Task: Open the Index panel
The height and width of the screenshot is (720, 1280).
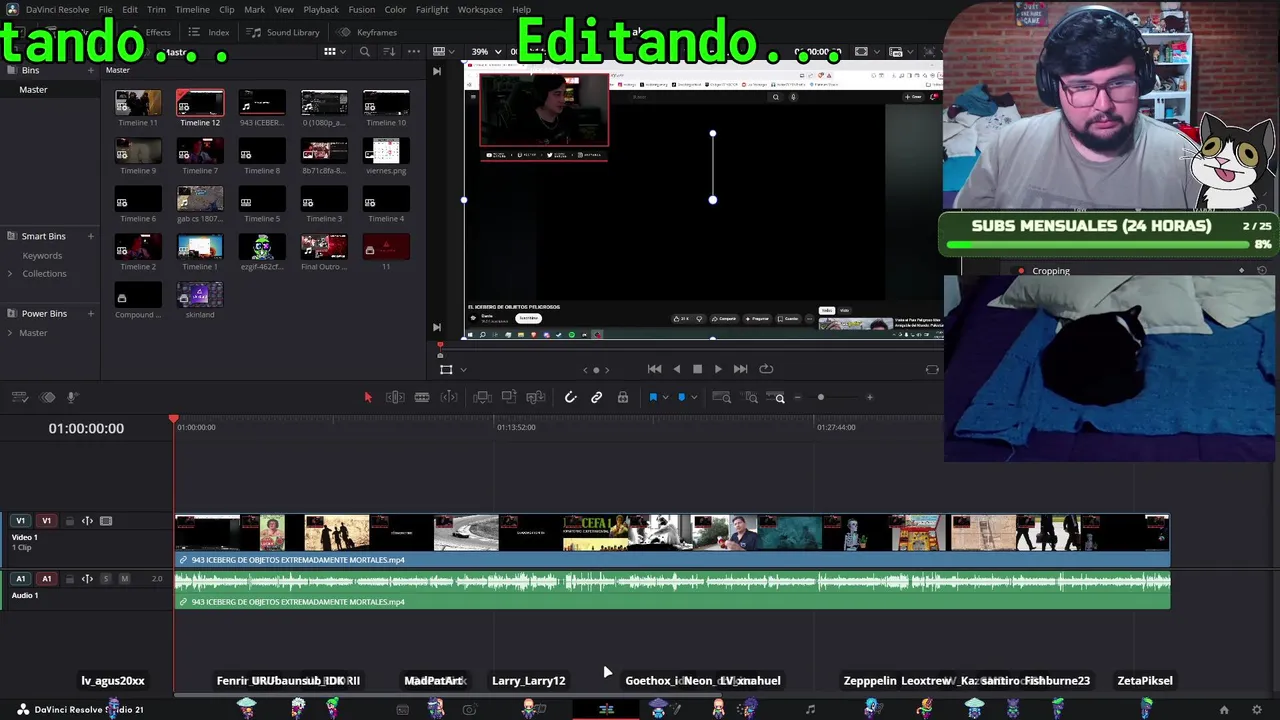Action: coord(208,32)
